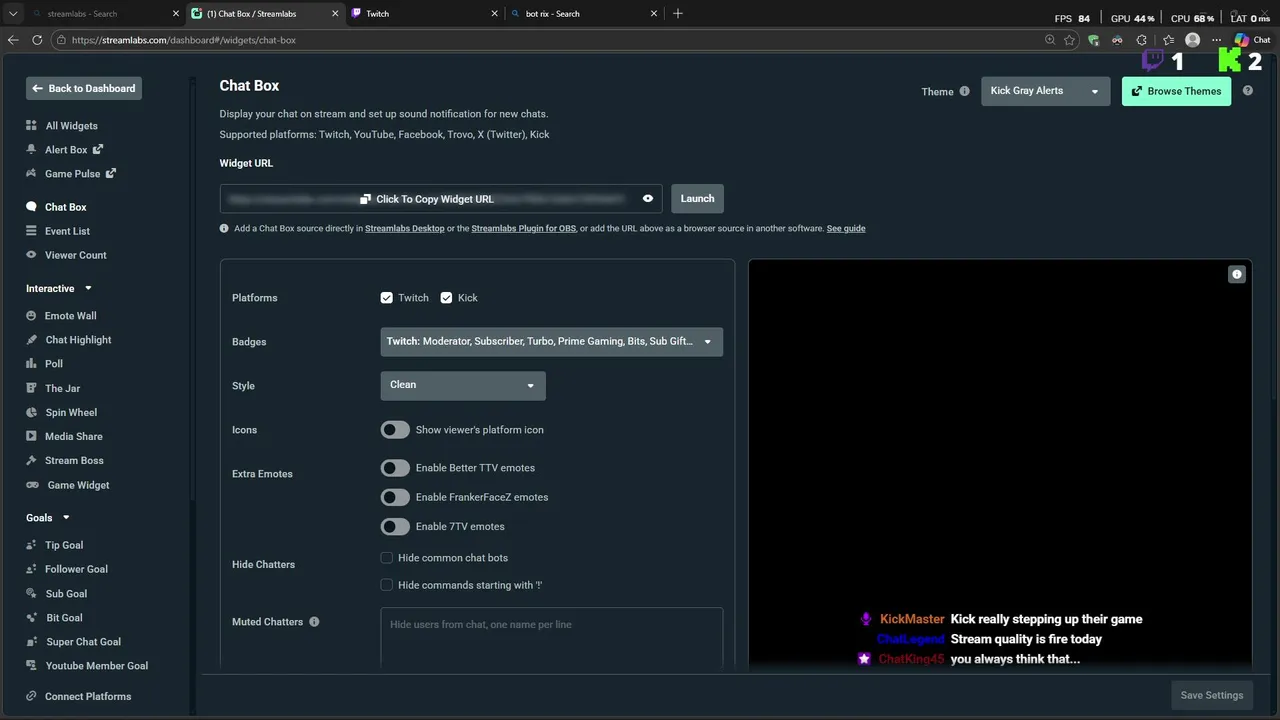Click the Media Share icon
The width and height of the screenshot is (1280, 720).
31,436
